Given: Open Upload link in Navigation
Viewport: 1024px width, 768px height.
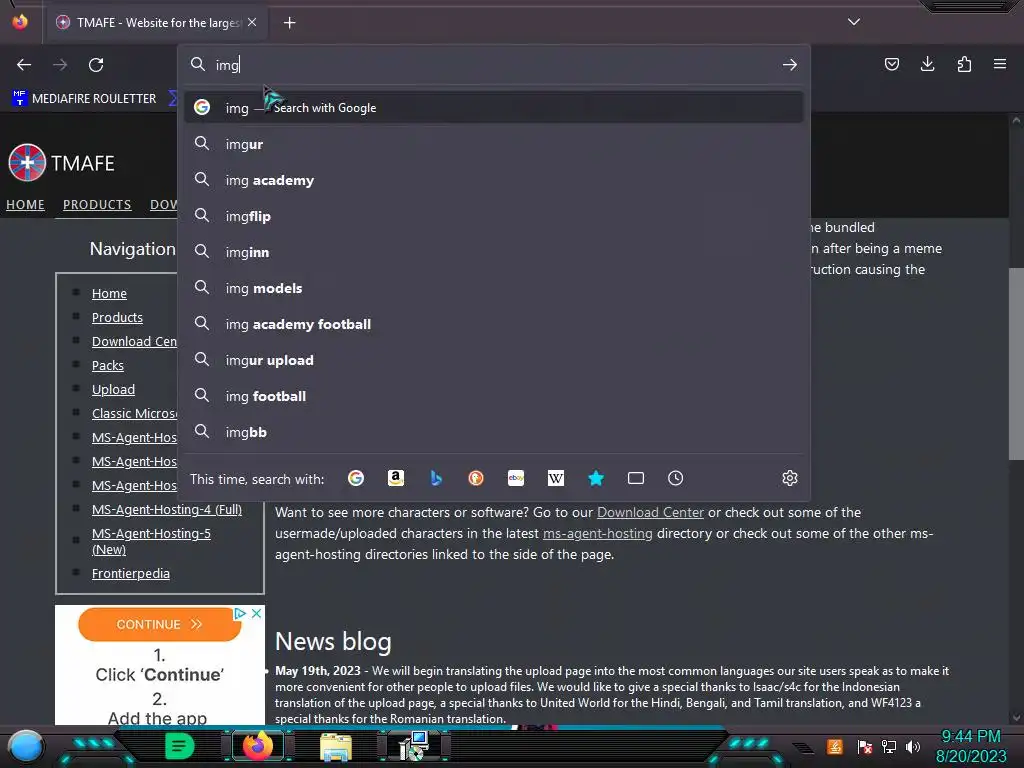Looking at the screenshot, I should (x=113, y=389).
